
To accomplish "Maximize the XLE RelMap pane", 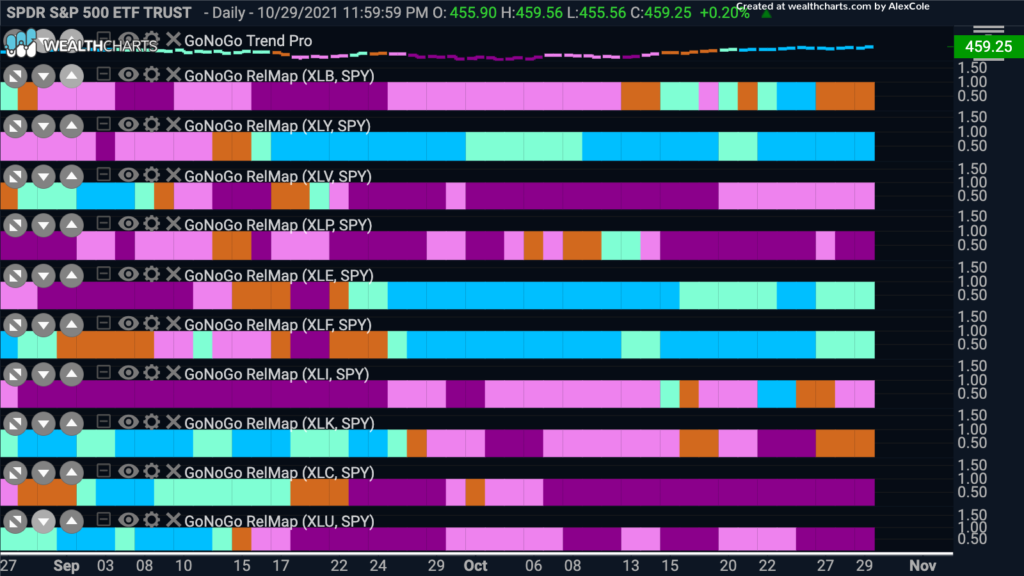I will coord(15,276).
